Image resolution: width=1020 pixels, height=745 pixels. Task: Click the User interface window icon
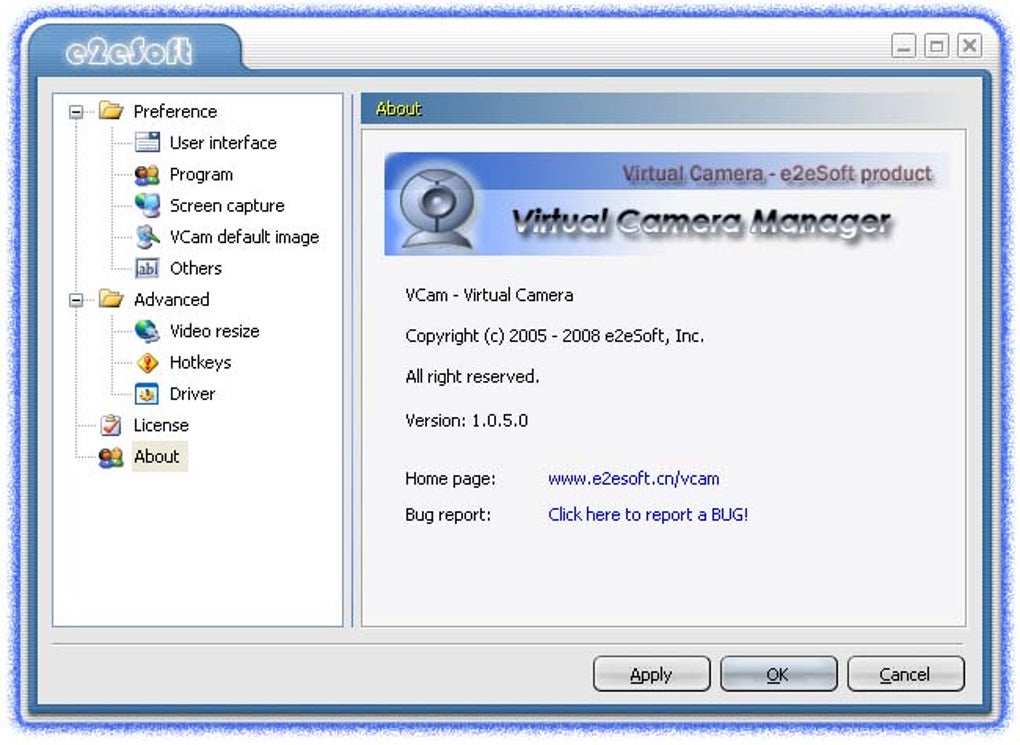click(147, 142)
